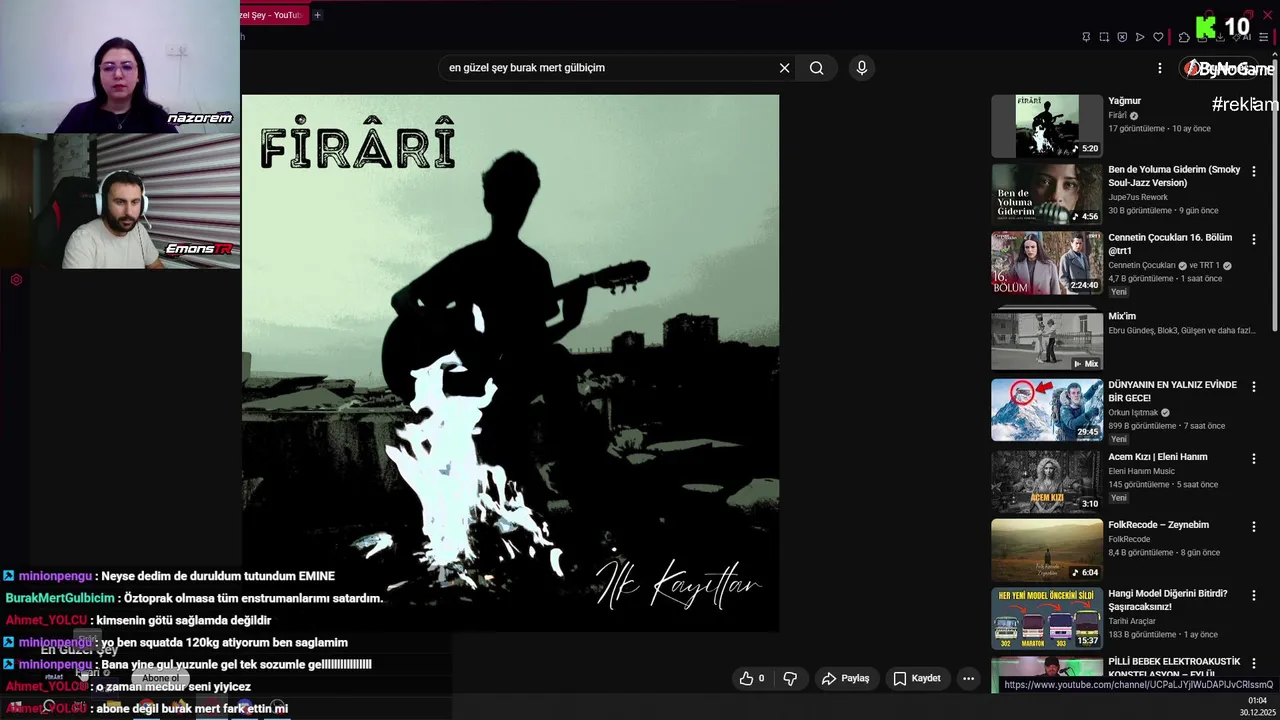The width and height of the screenshot is (1280, 720).
Task: Open the Mix'im playlist thumbnail
Action: [x=1047, y=340]
